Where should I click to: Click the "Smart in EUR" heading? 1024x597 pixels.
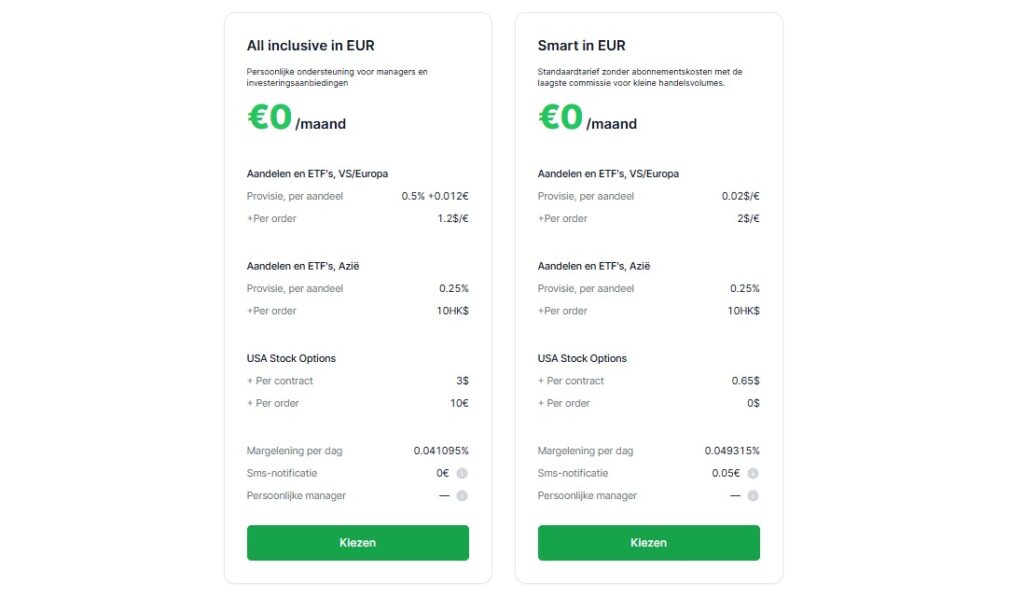[581, 46]
